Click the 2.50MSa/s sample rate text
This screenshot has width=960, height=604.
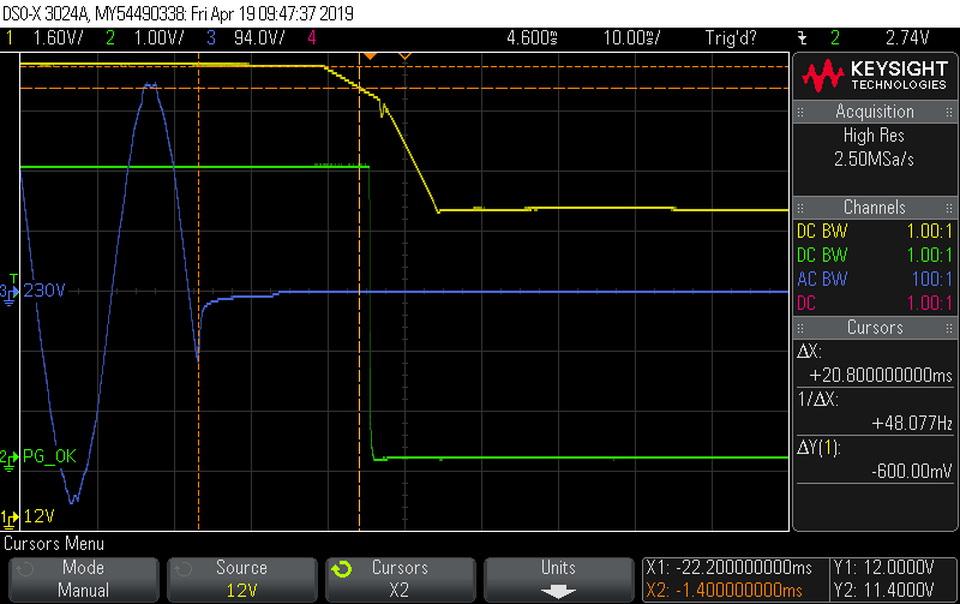(874, 159)
